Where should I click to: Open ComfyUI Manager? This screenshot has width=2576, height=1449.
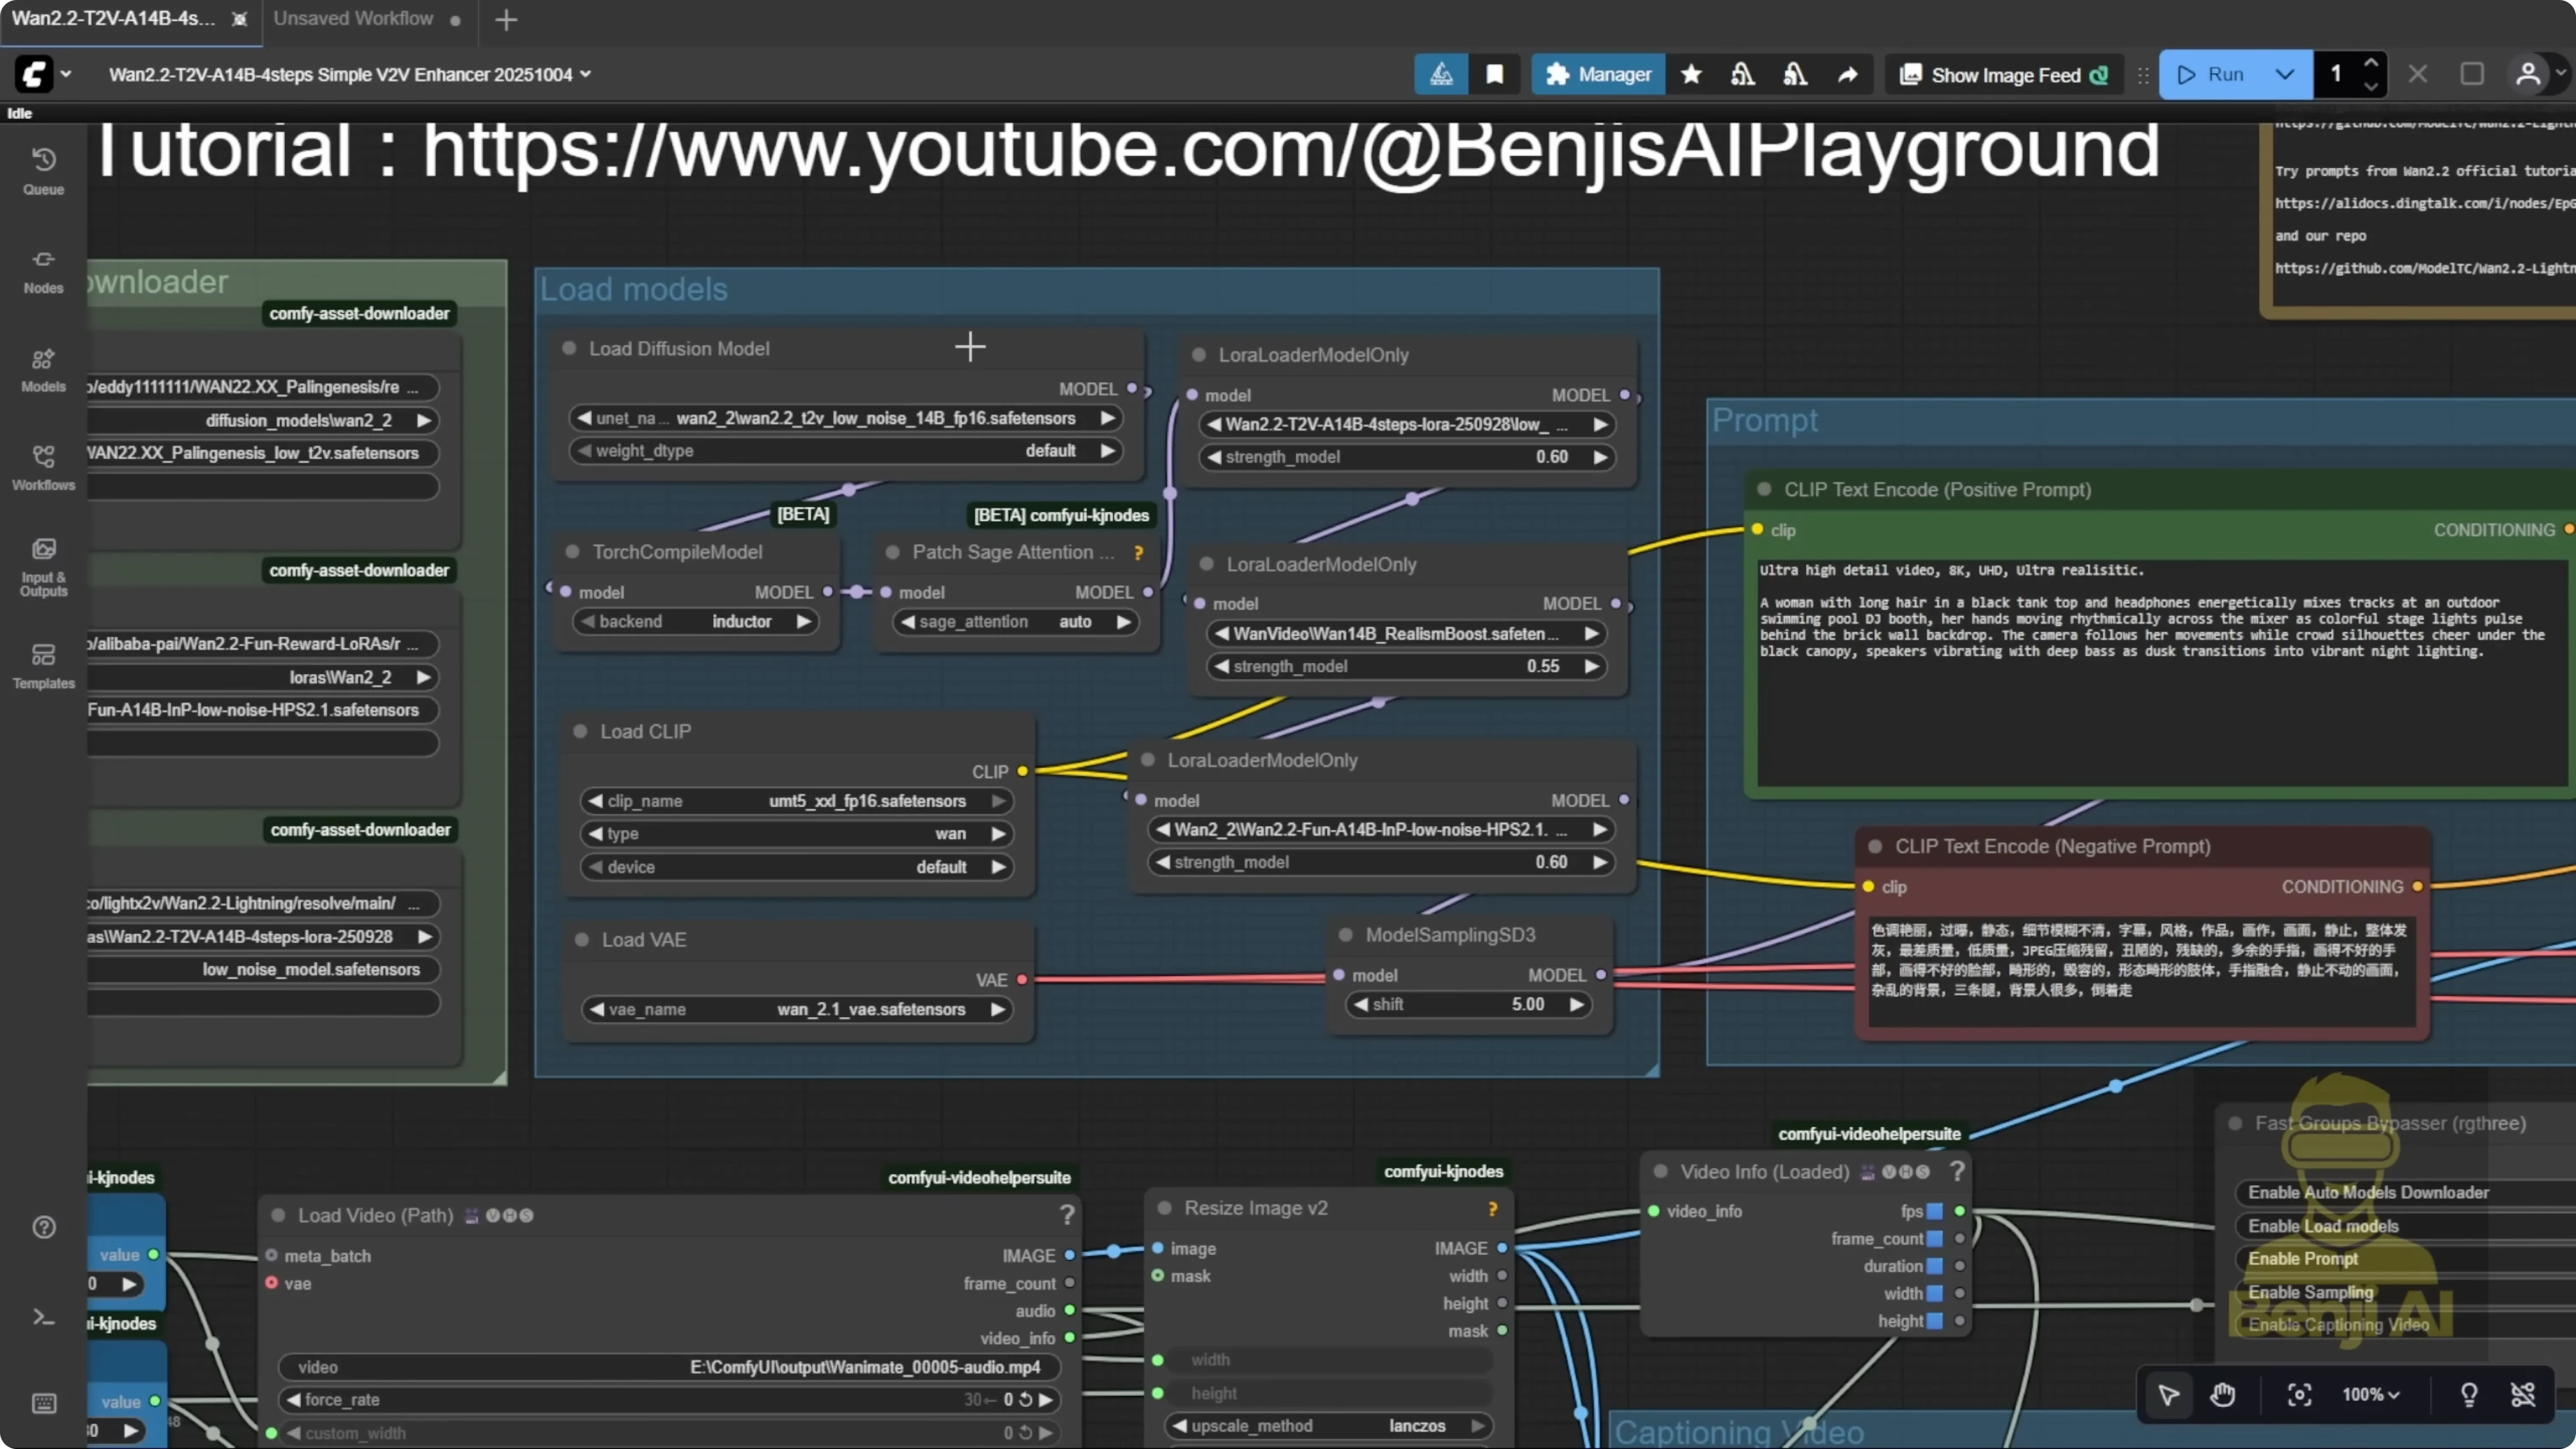click(1598, 74)
